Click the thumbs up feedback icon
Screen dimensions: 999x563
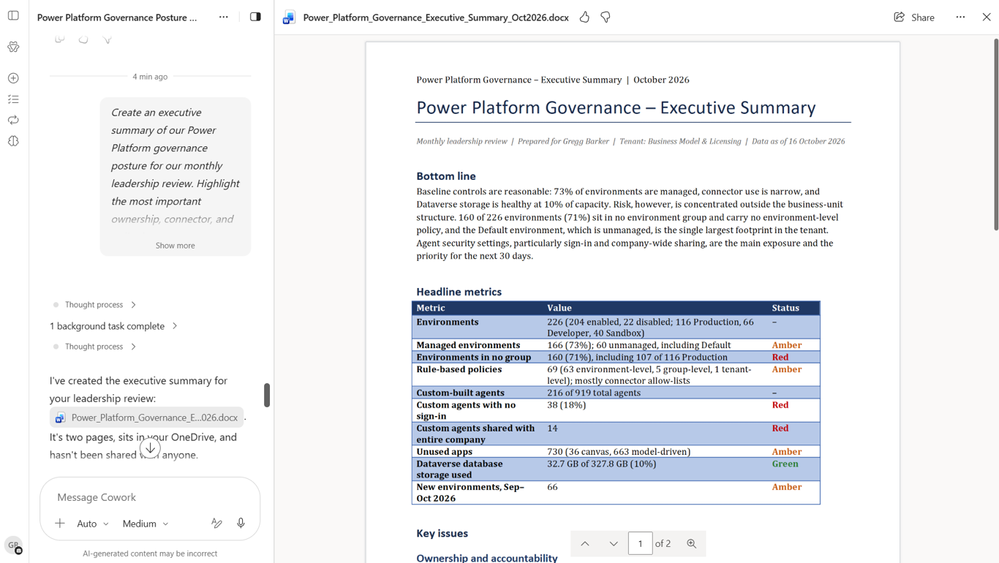coord(584,17)
